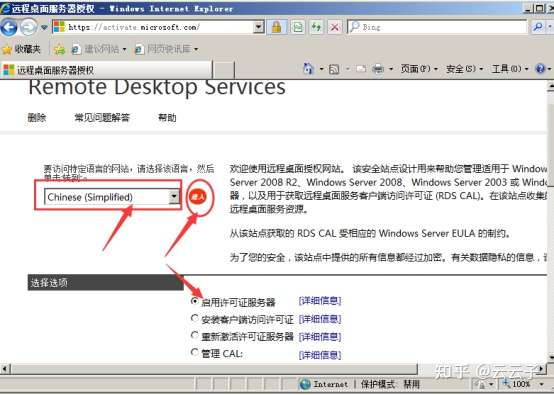Click the 100% zoom level button

517,384
